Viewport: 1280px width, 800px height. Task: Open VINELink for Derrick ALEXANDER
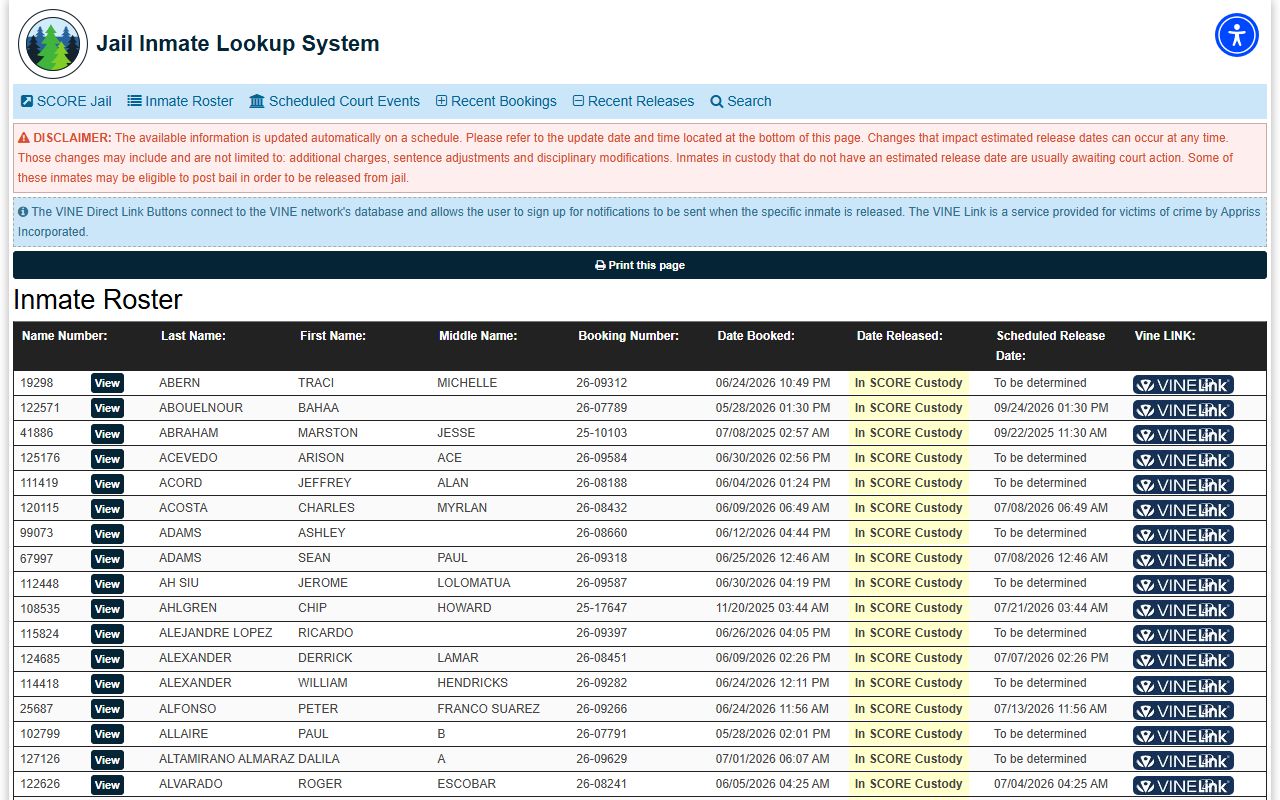[1183, 659]
